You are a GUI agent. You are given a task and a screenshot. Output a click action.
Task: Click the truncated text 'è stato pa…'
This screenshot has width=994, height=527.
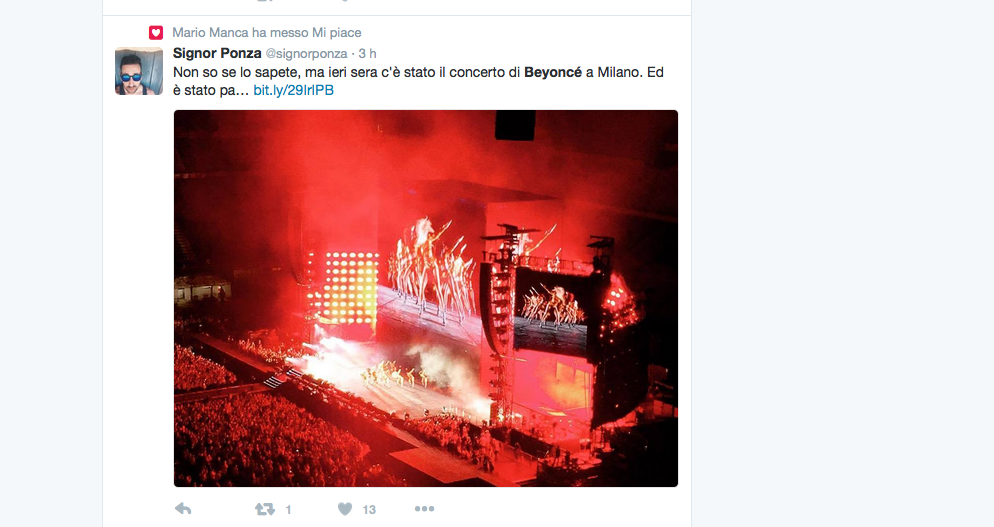pos(211,90)
